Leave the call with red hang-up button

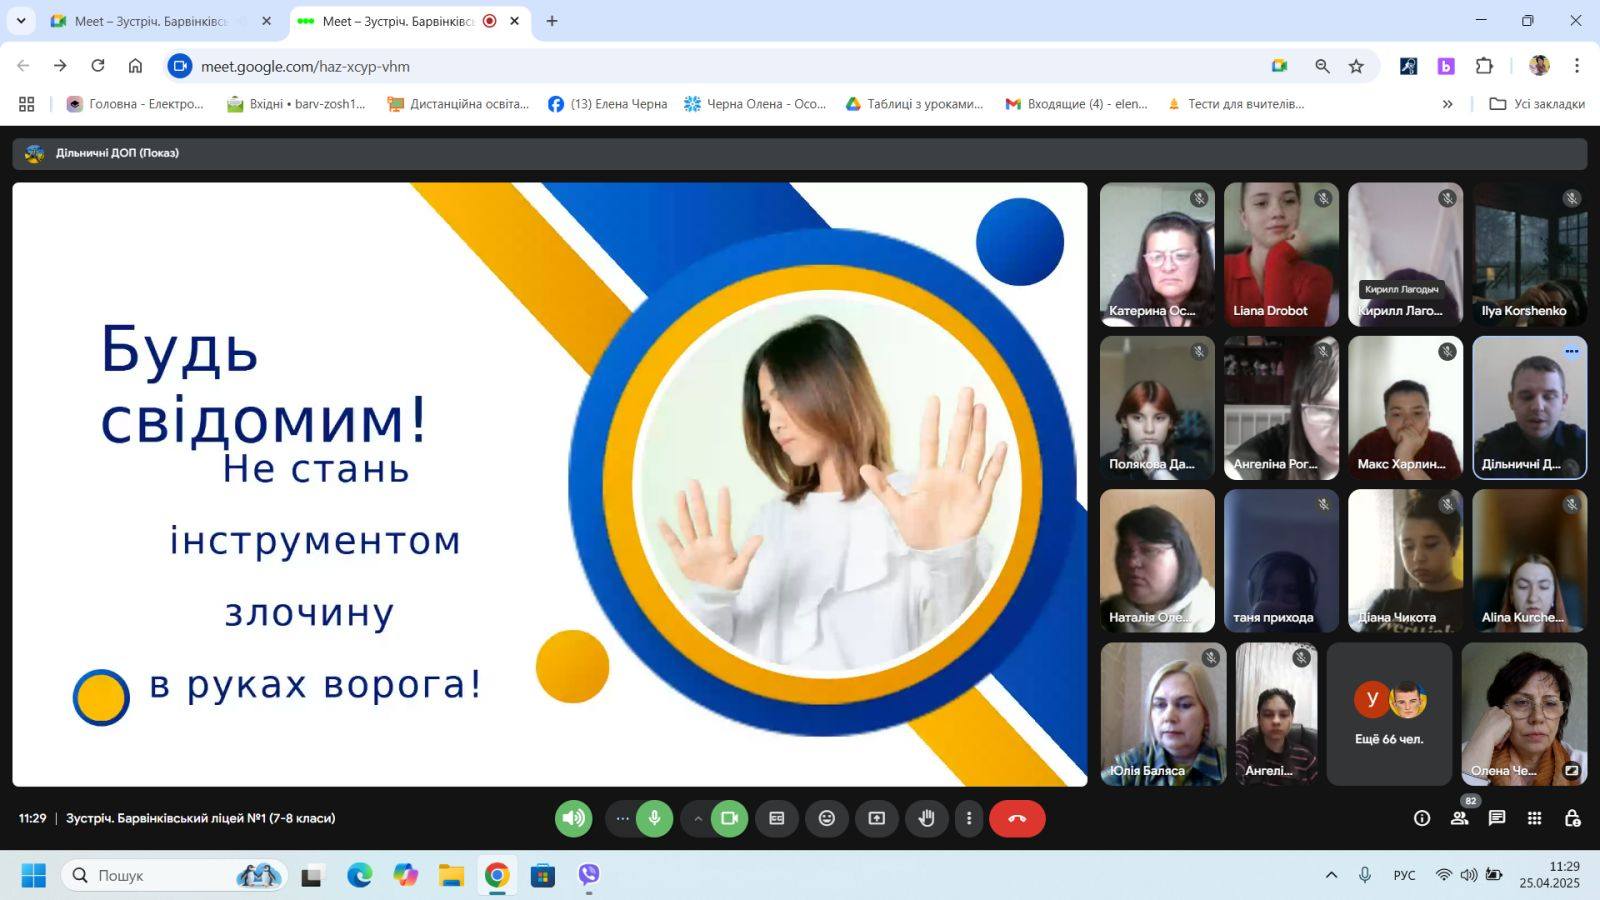pyautogui.click(x=1017, y=818)
